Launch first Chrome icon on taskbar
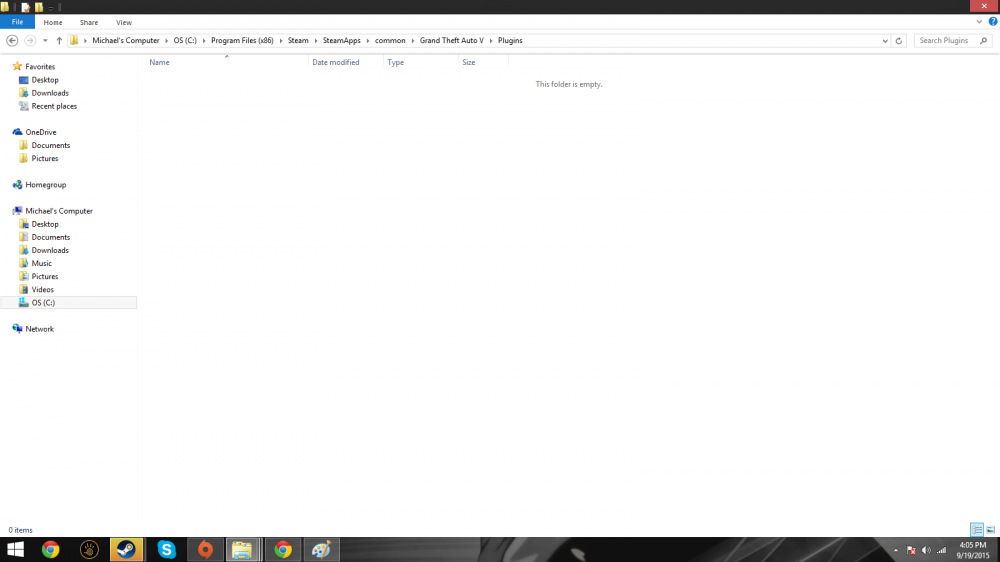 click(x=50, y=549)
